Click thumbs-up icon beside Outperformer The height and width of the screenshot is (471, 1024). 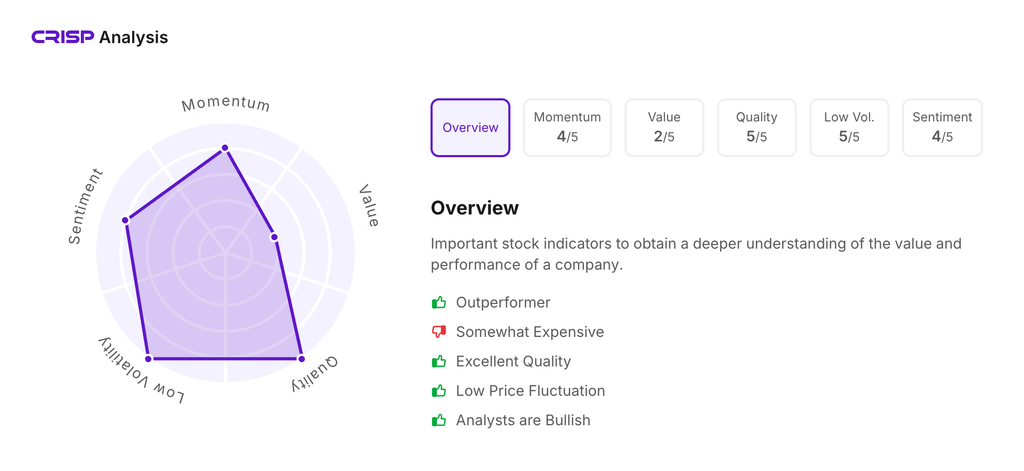tap(439, 303)
